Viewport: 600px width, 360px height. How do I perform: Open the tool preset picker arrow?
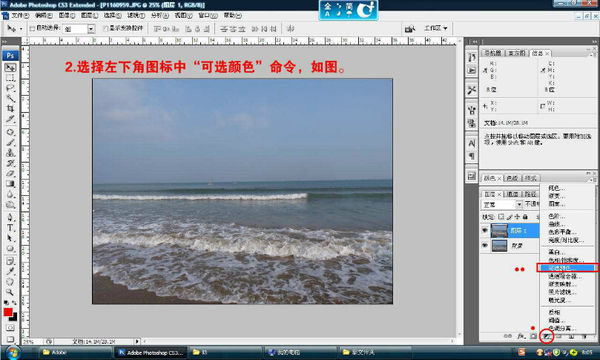click(21, 29)
